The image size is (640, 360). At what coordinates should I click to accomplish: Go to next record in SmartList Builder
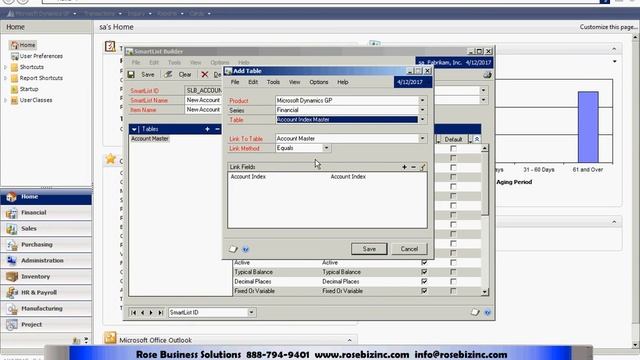pyautogui.click(x=151, y=312)
